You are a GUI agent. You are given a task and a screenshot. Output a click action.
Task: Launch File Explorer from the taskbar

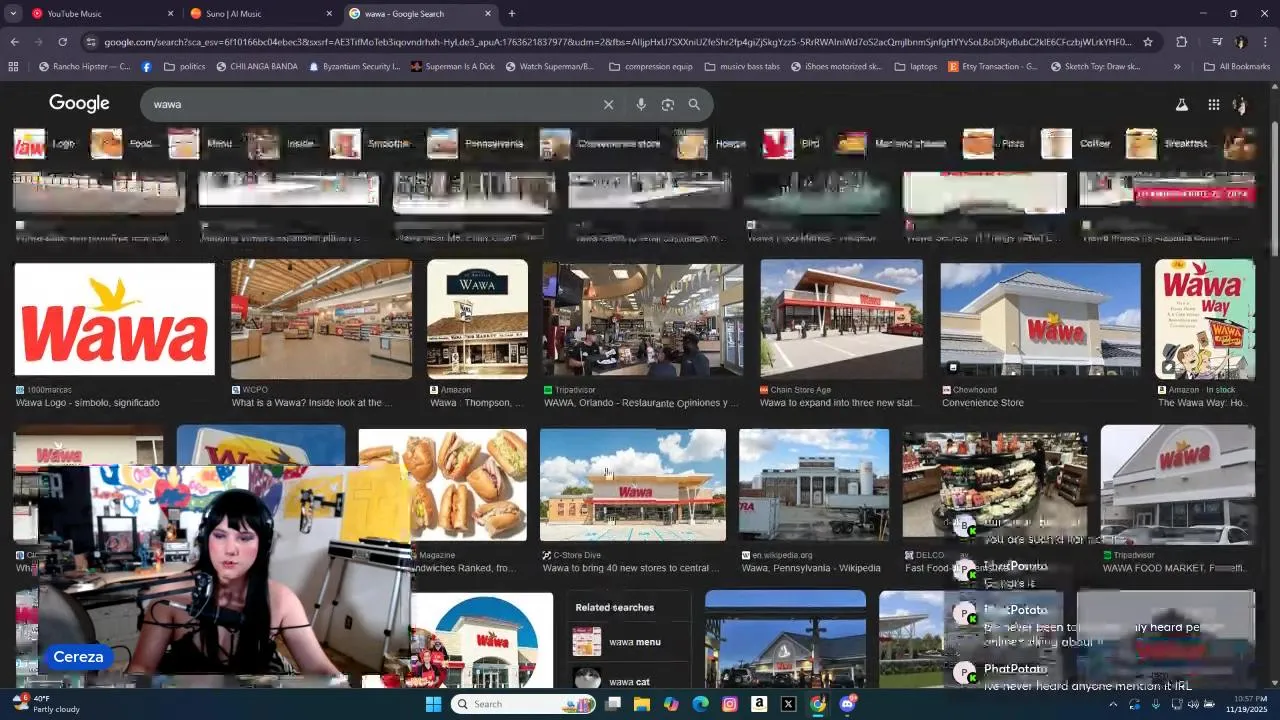tap(642, 704)
